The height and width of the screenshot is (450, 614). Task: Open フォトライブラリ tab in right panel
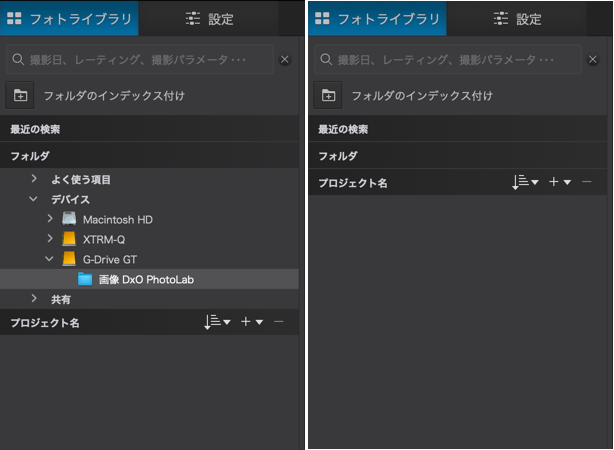377,18
